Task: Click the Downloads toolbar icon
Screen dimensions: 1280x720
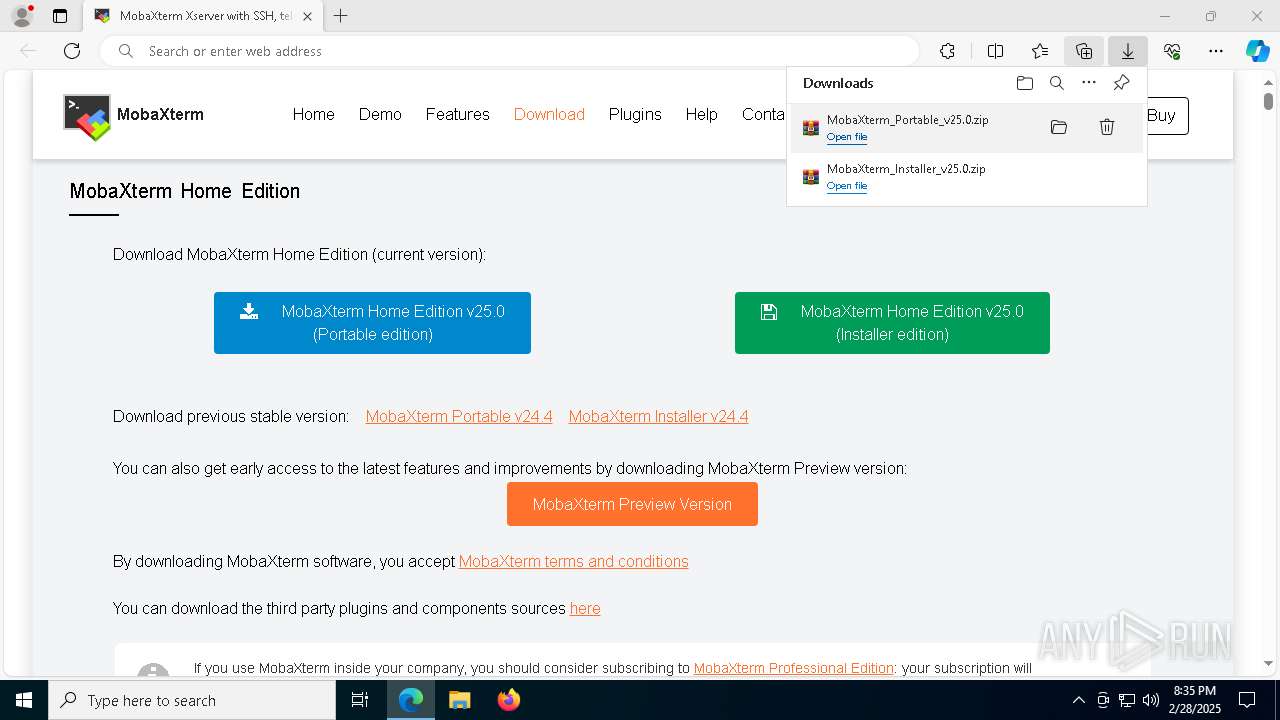Action: (1127, 51)
